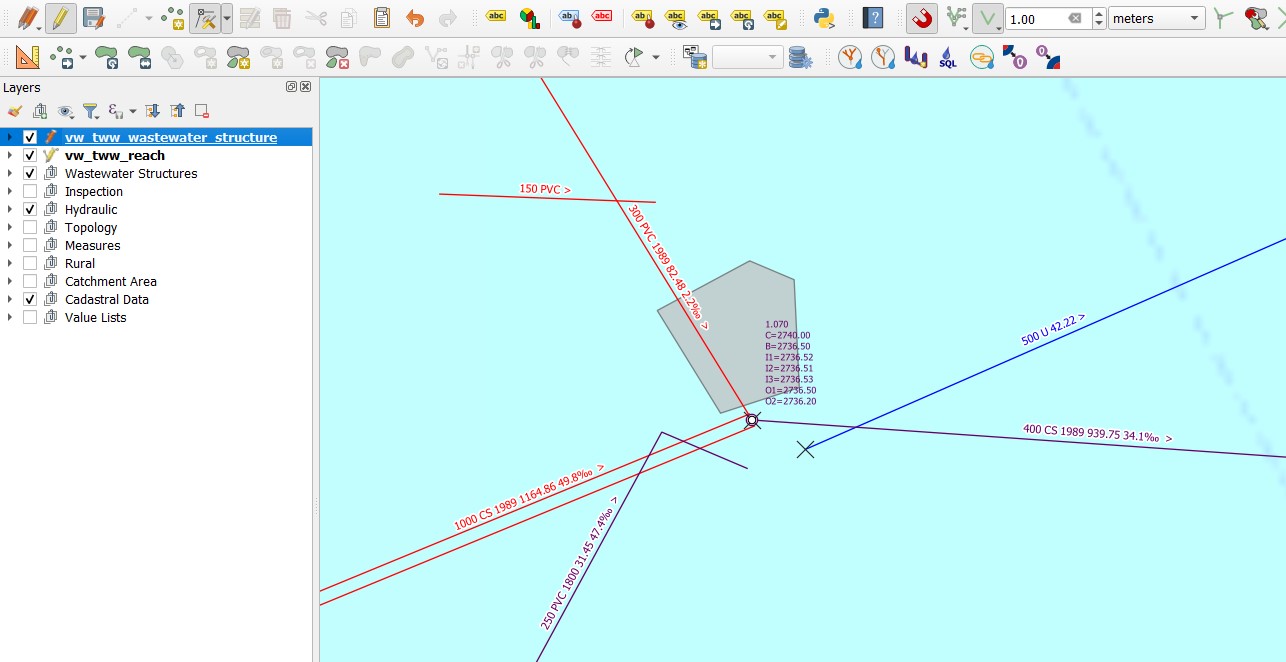The height and width of the screenshot is (662, 1286).
Task: Activate the Vertex Tool in the toolbar
Action: tap(205, 18)
